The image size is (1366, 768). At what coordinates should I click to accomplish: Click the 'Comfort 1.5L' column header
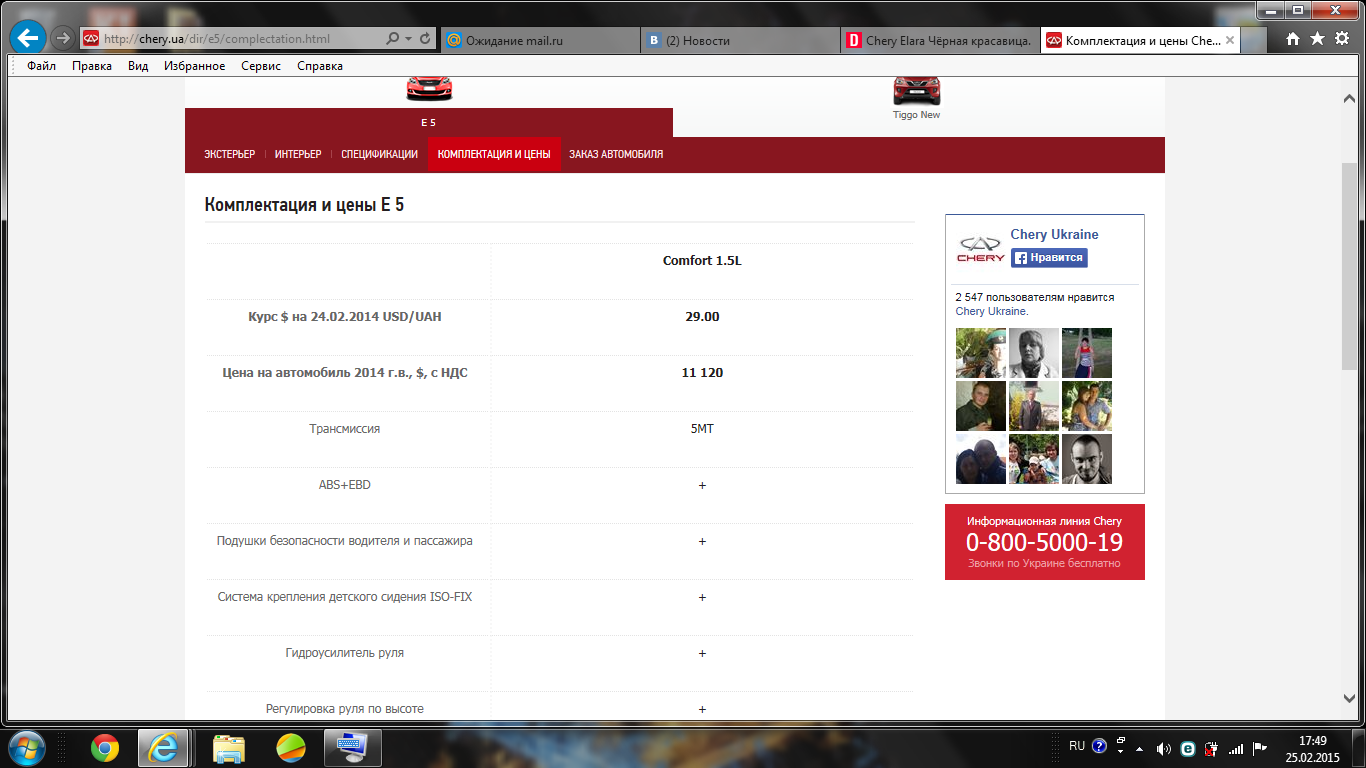(702, 261)
